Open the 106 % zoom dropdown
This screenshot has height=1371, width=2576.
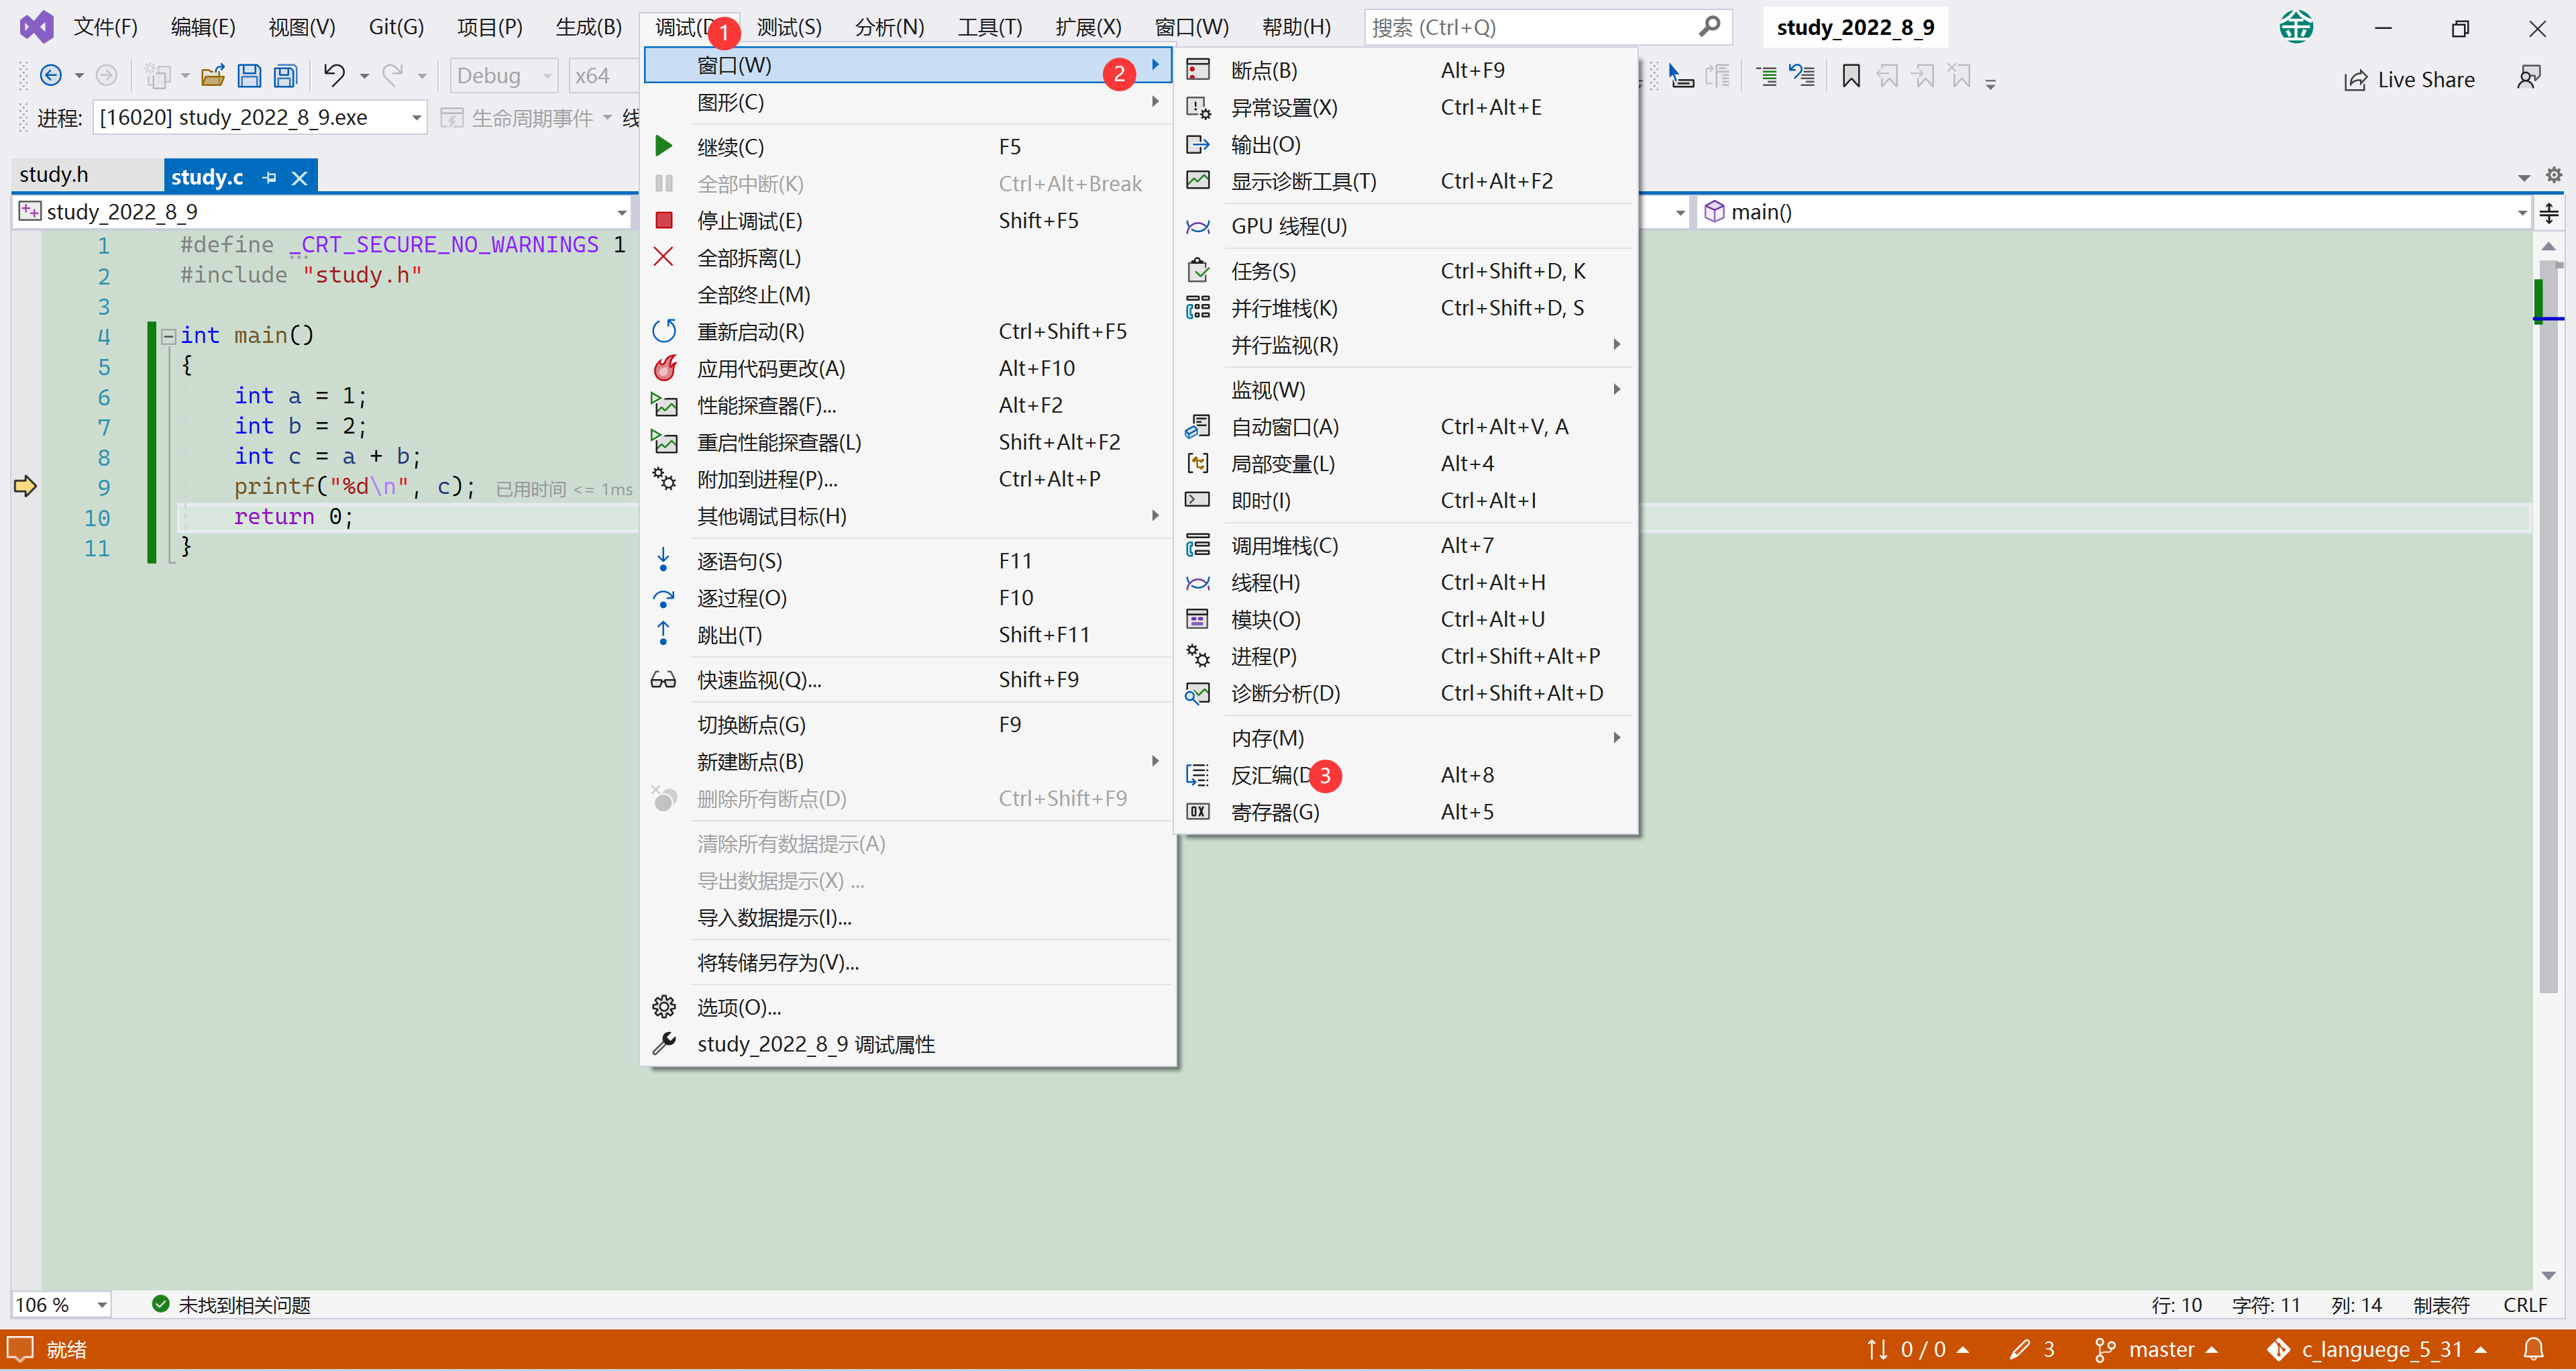tap(101, 1305)
